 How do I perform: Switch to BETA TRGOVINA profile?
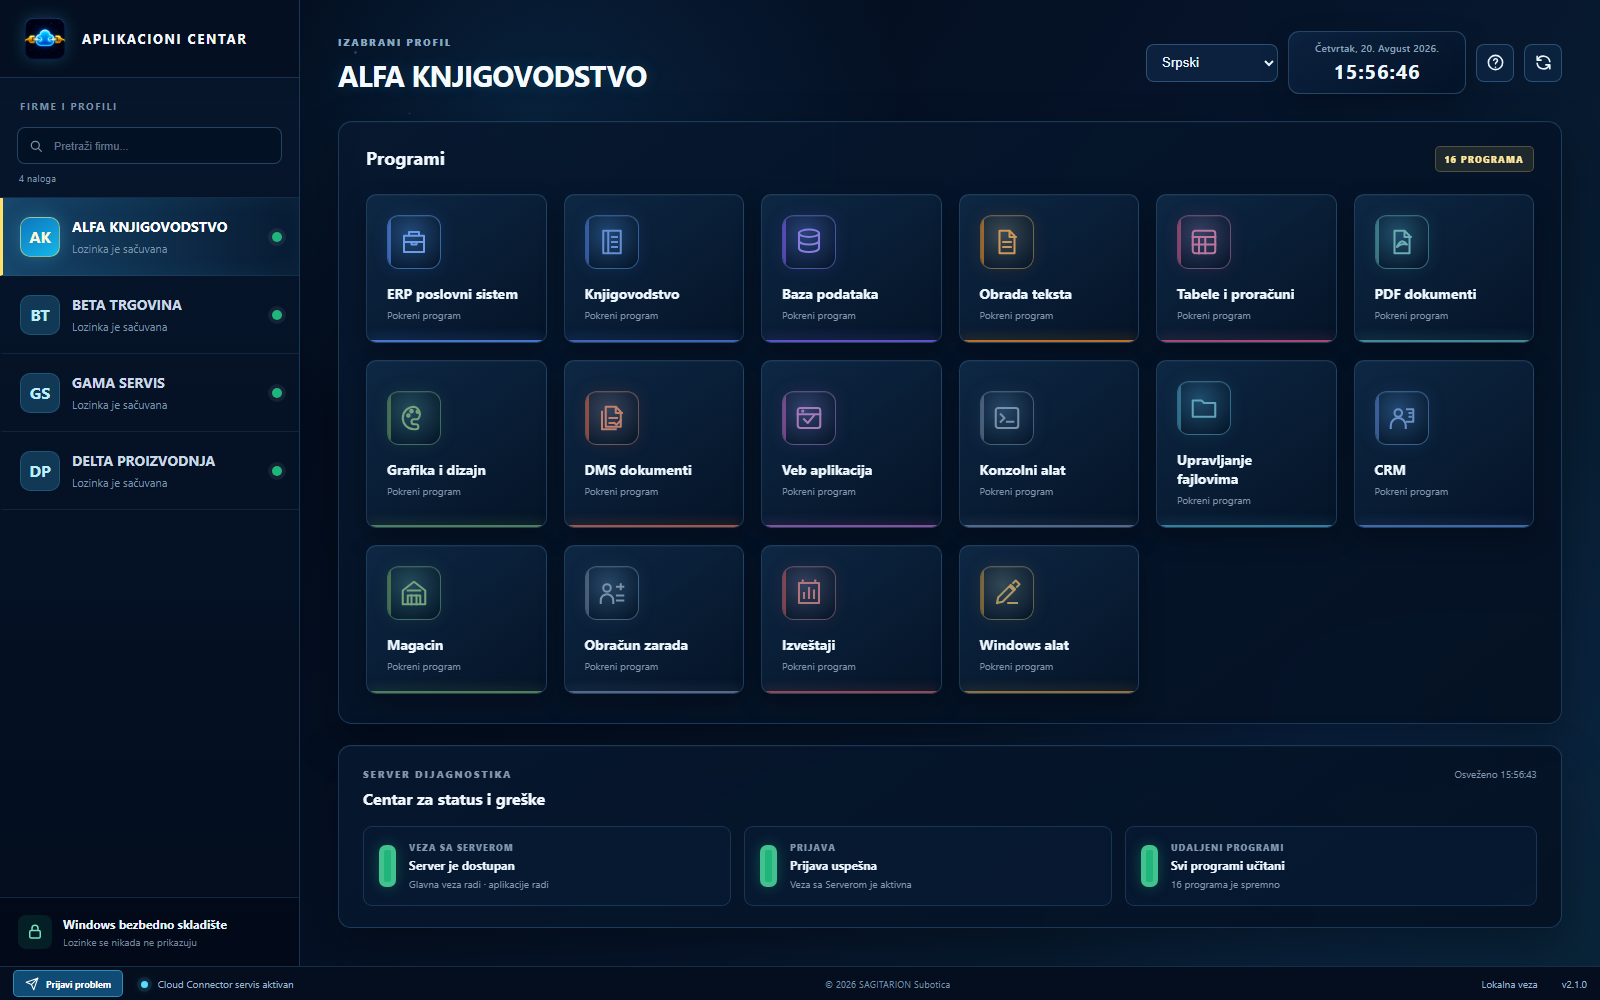(x=150, y=315)
